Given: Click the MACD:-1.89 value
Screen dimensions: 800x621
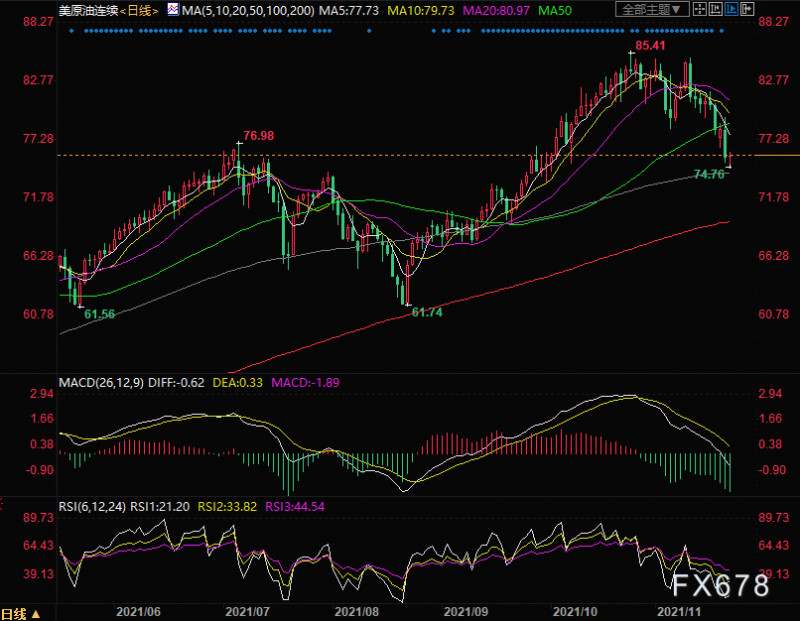Looking at the screenshot, I should (x=305, y=383).
